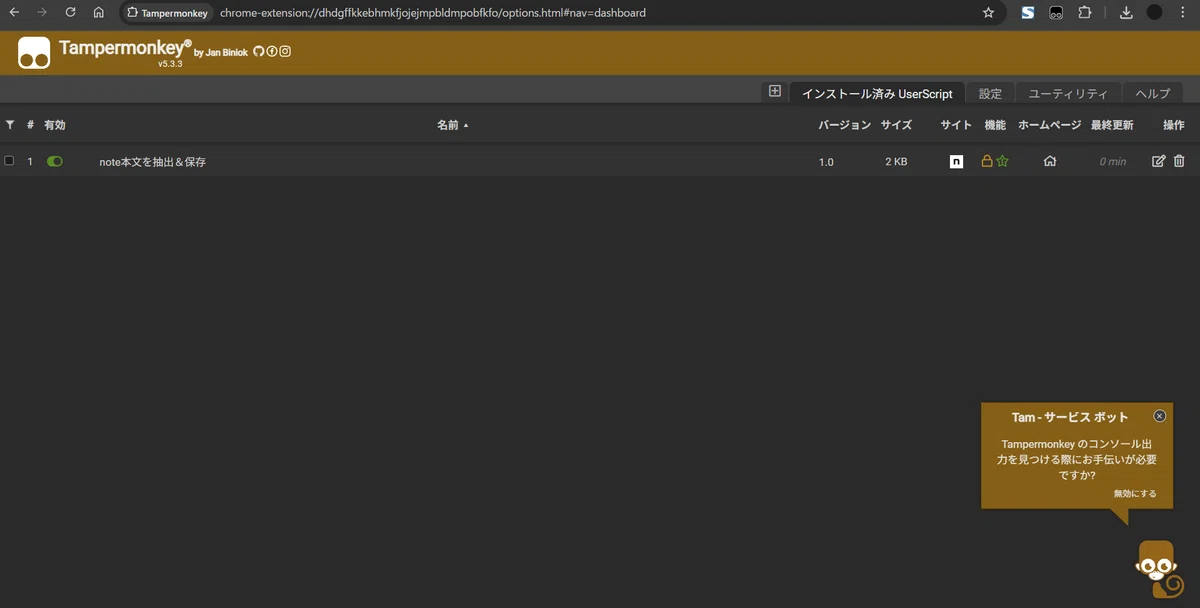Click the 0 min last-updated value
The image size is (1200, 608).
coord(1112,161)
